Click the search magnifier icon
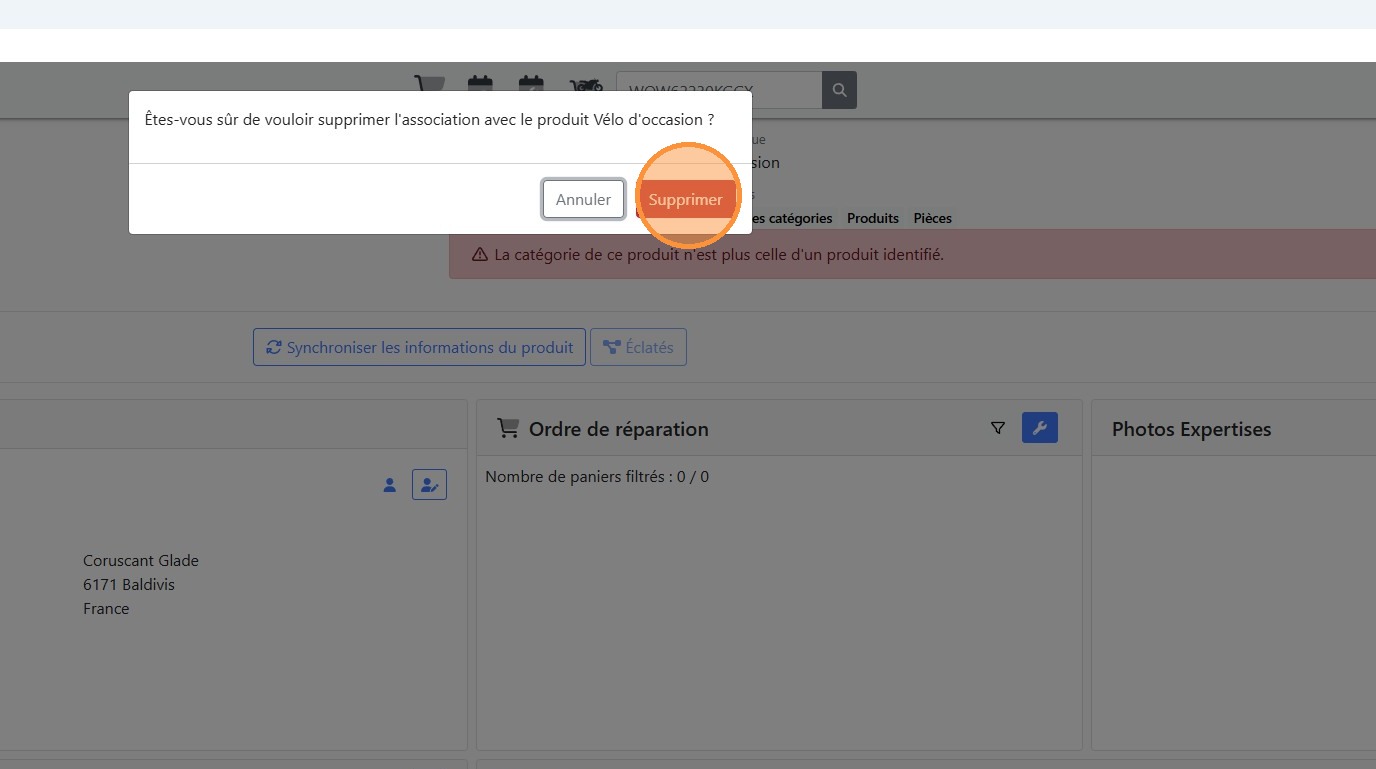This screenshot has height=769, width=1376. [x=839, y=90]
